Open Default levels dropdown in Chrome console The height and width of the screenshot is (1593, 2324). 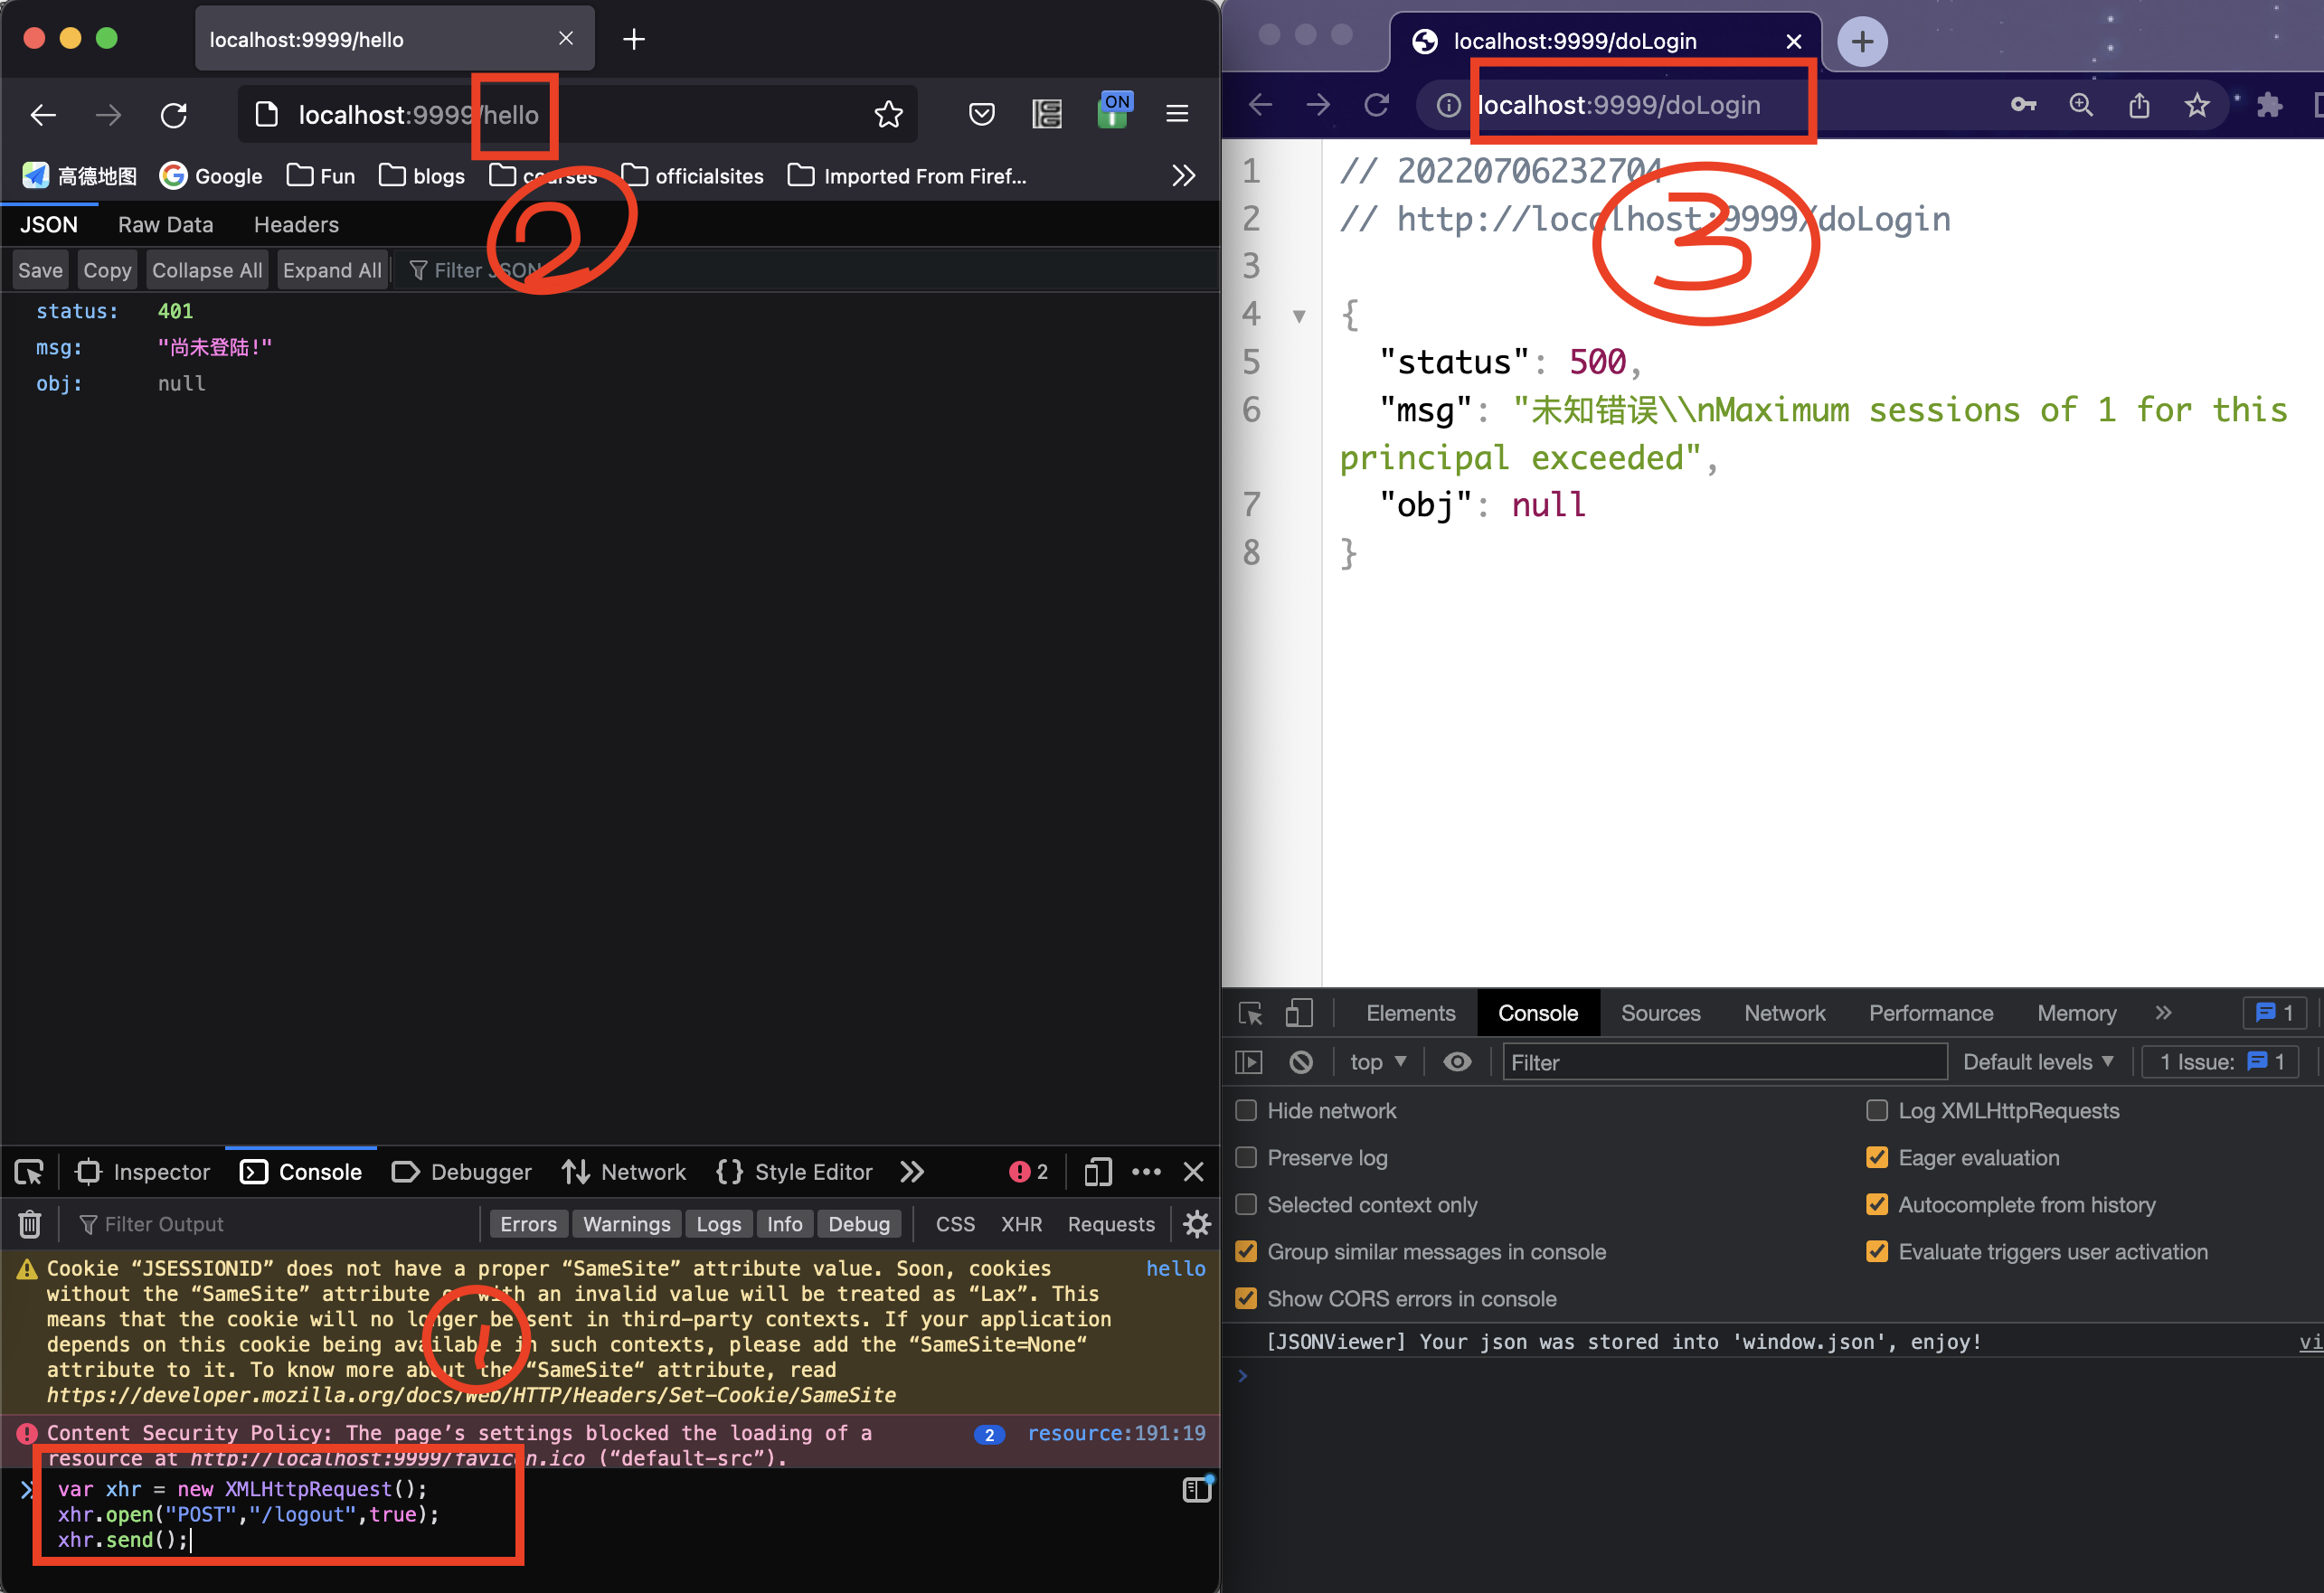(x=2038, y=1062)
